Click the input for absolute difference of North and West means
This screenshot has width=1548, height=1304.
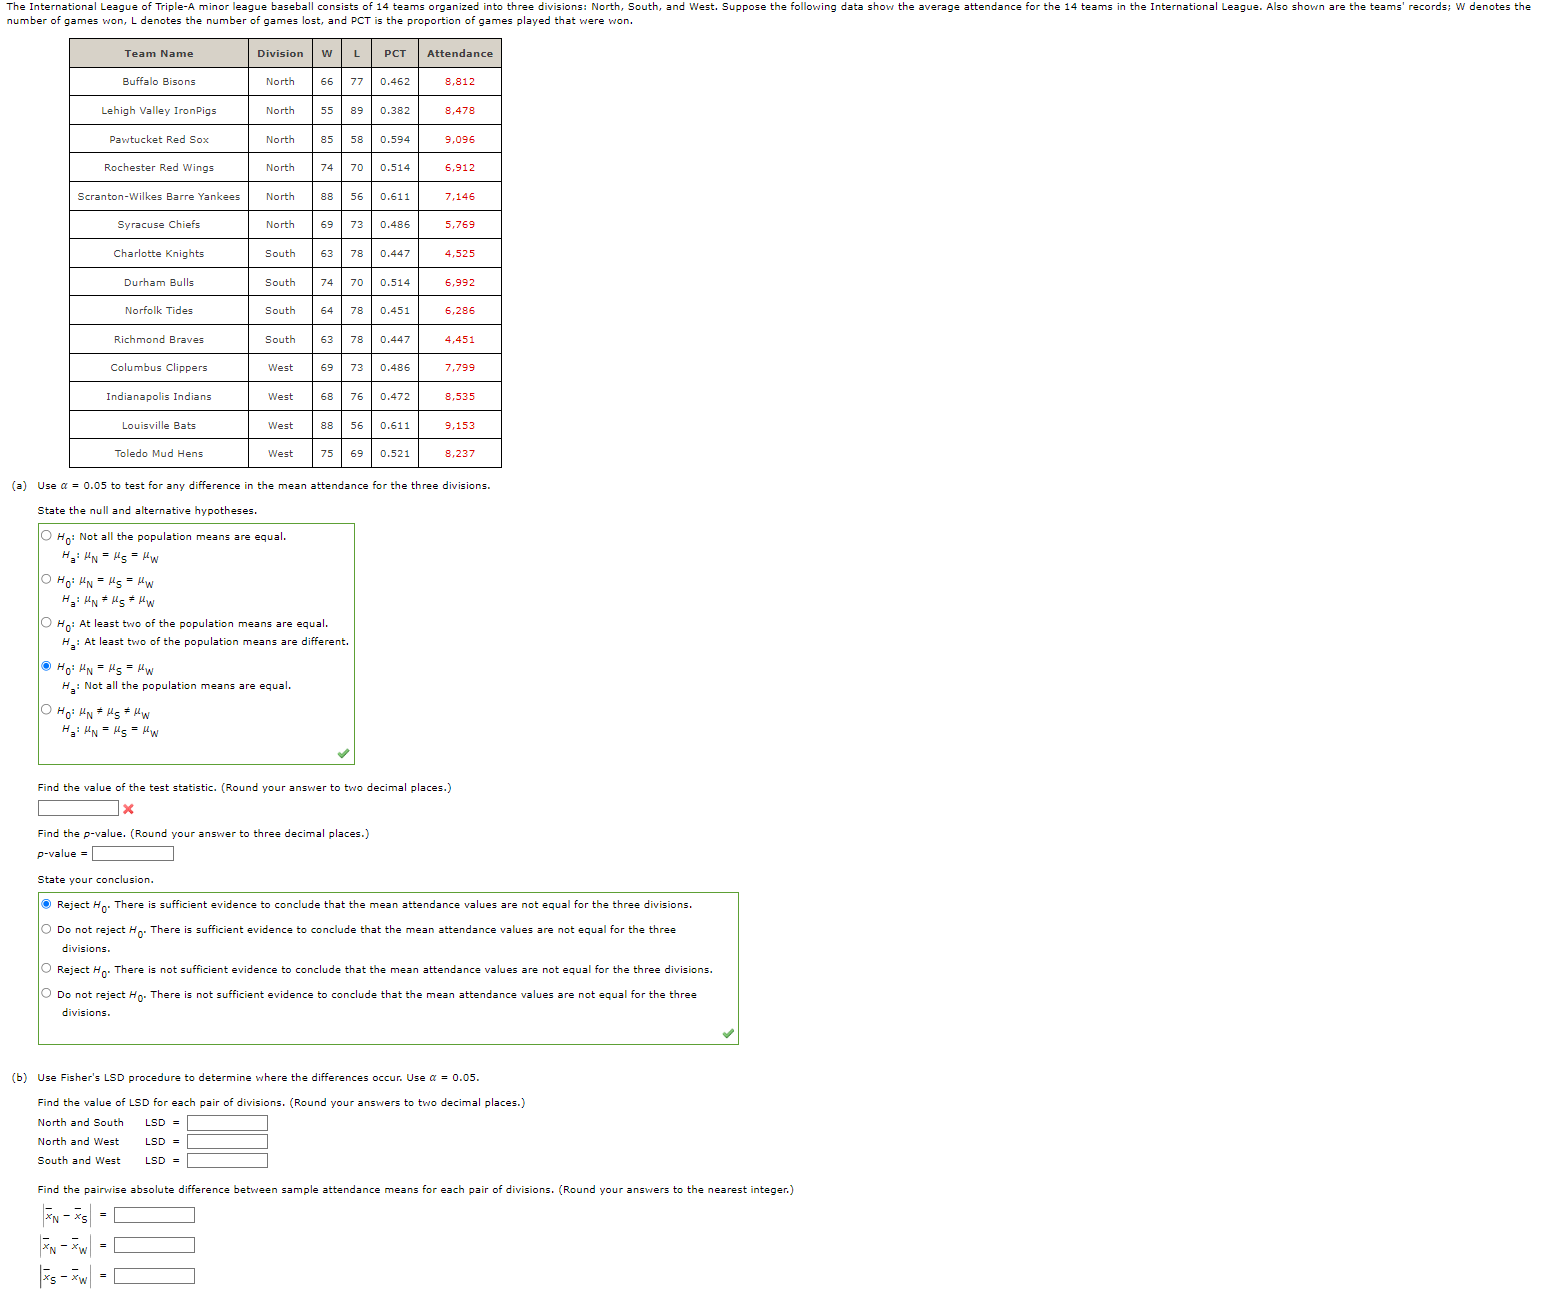coord(153,1244)
